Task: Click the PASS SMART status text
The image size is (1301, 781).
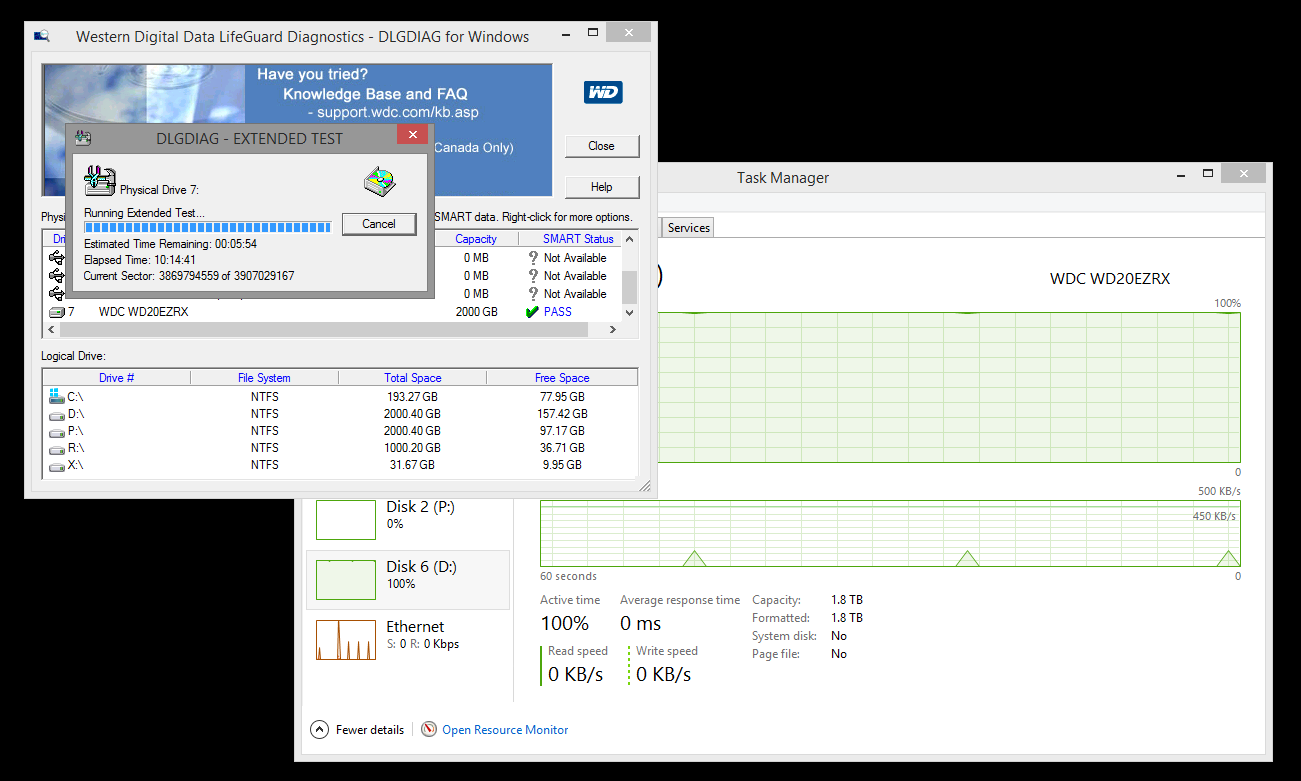Action: pos(558,312)
